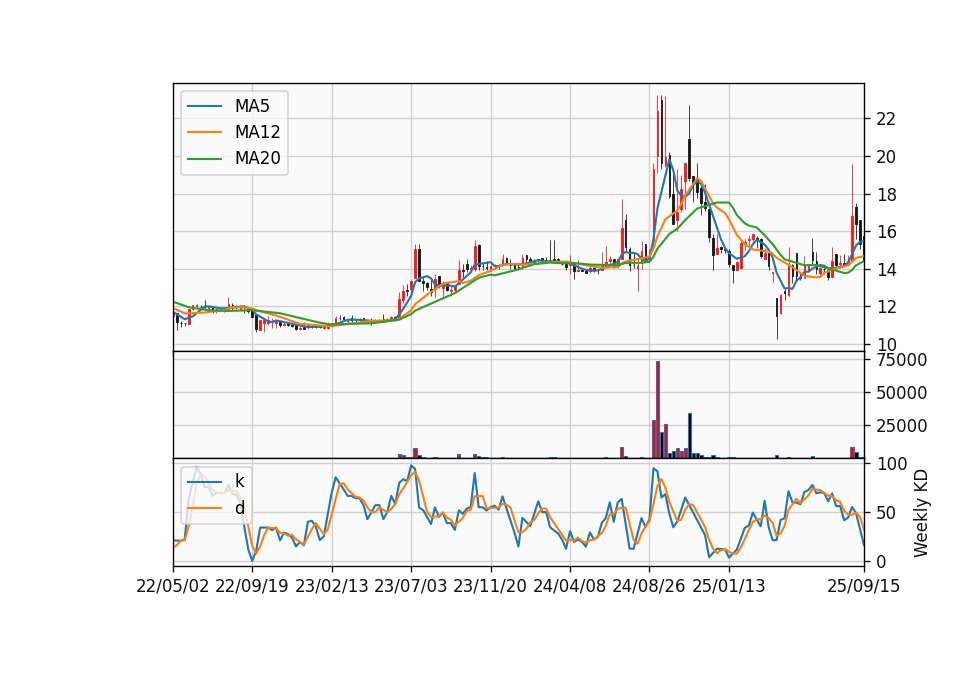Click the volume axis value 25000
Image resolution: width=960 pixels, height=690 pixels.
901,426
